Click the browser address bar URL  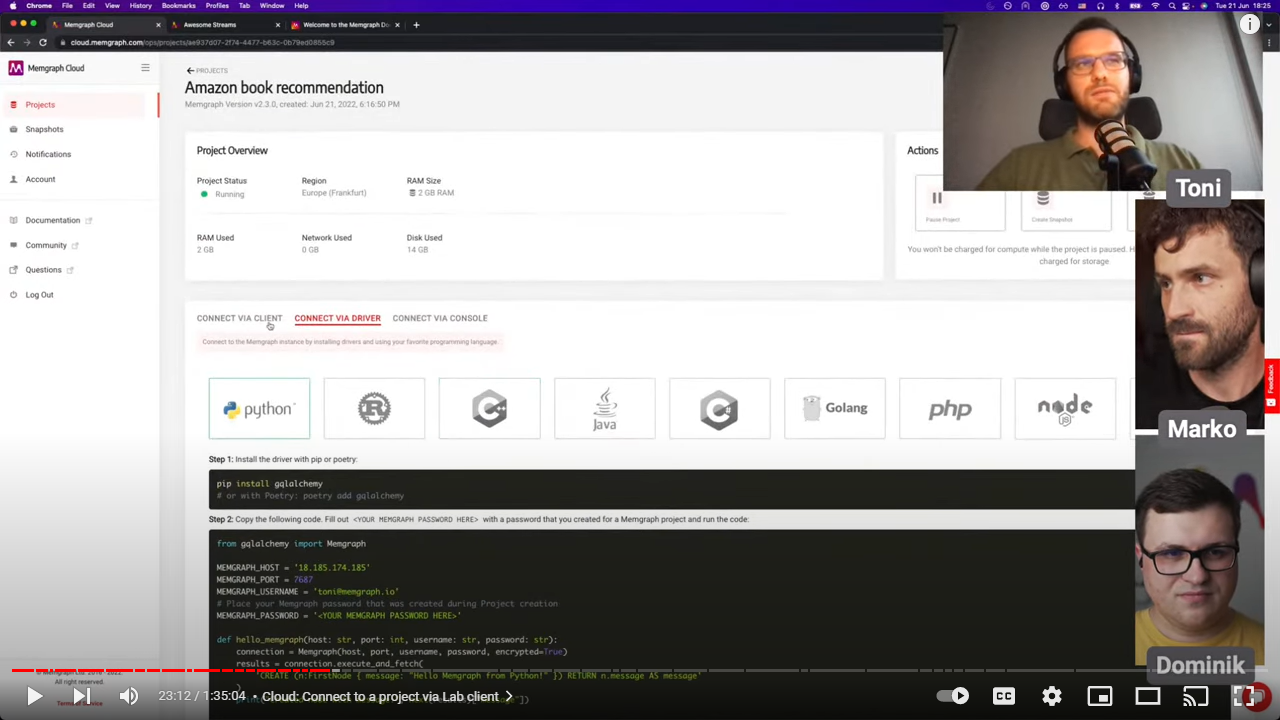click(x=203, y=42)
